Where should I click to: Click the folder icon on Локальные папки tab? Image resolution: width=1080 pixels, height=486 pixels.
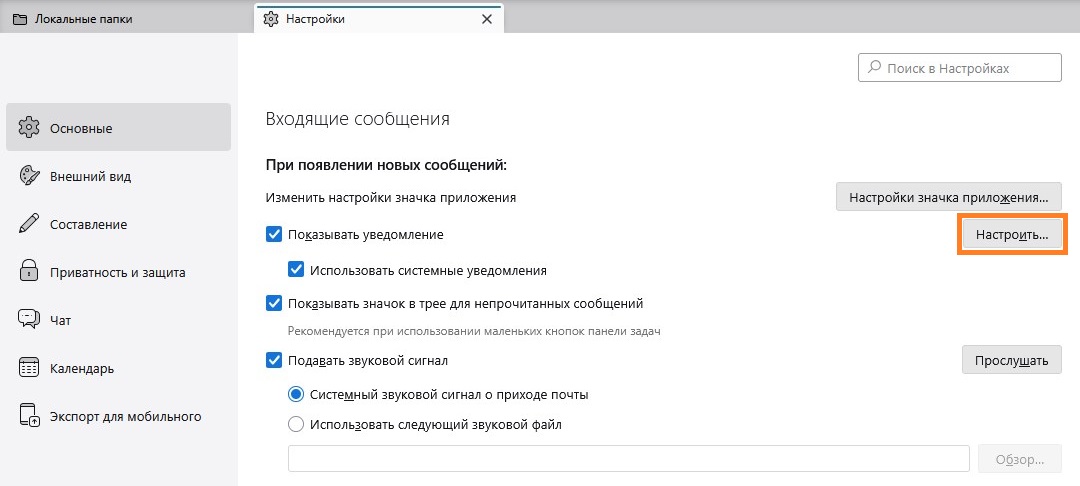coord(19,19)
